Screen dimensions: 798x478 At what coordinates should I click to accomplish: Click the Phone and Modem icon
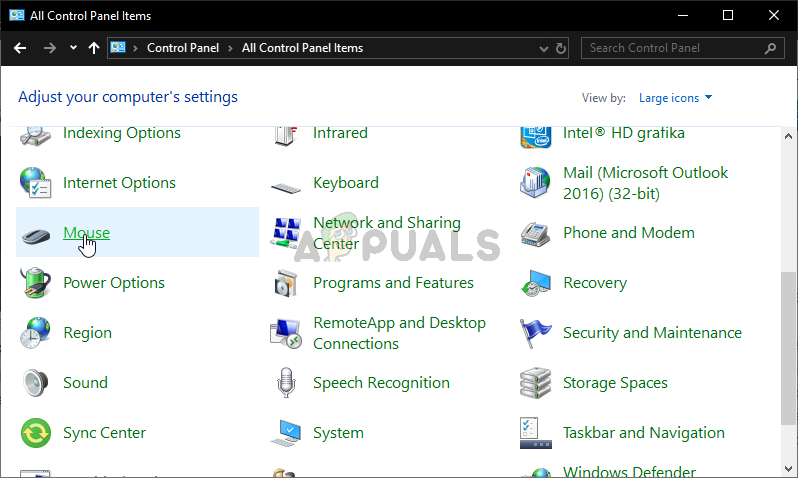(536, 233)
